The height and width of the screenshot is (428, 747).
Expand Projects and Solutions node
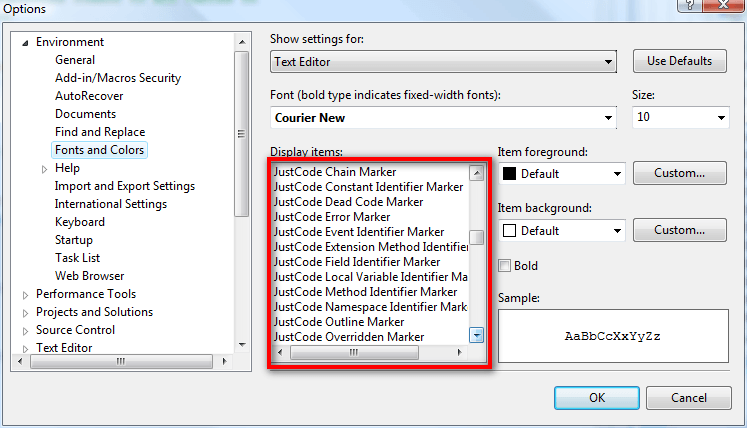25,313
